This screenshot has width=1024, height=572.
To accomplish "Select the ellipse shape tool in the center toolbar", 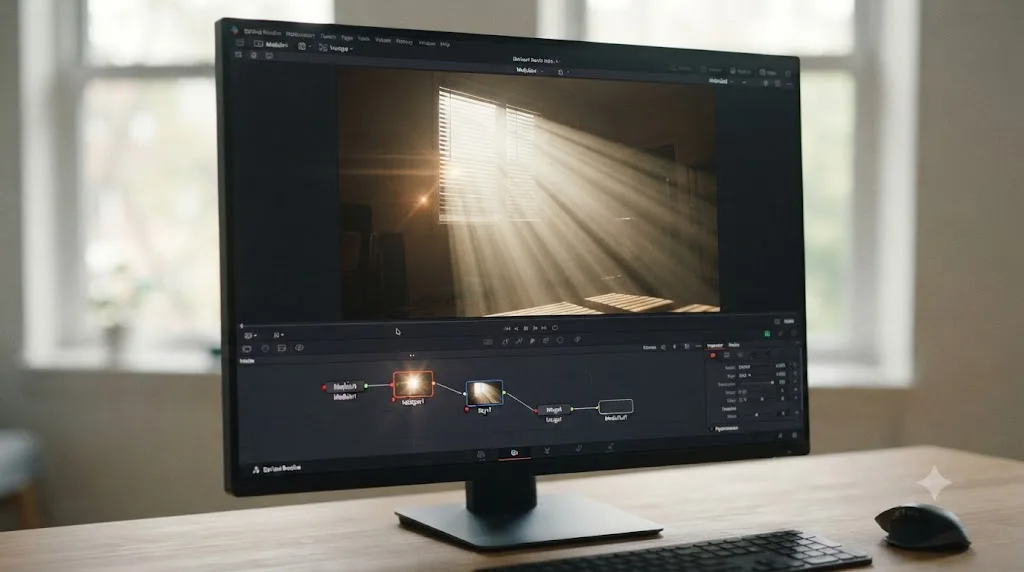I will (x=560, y=340).
